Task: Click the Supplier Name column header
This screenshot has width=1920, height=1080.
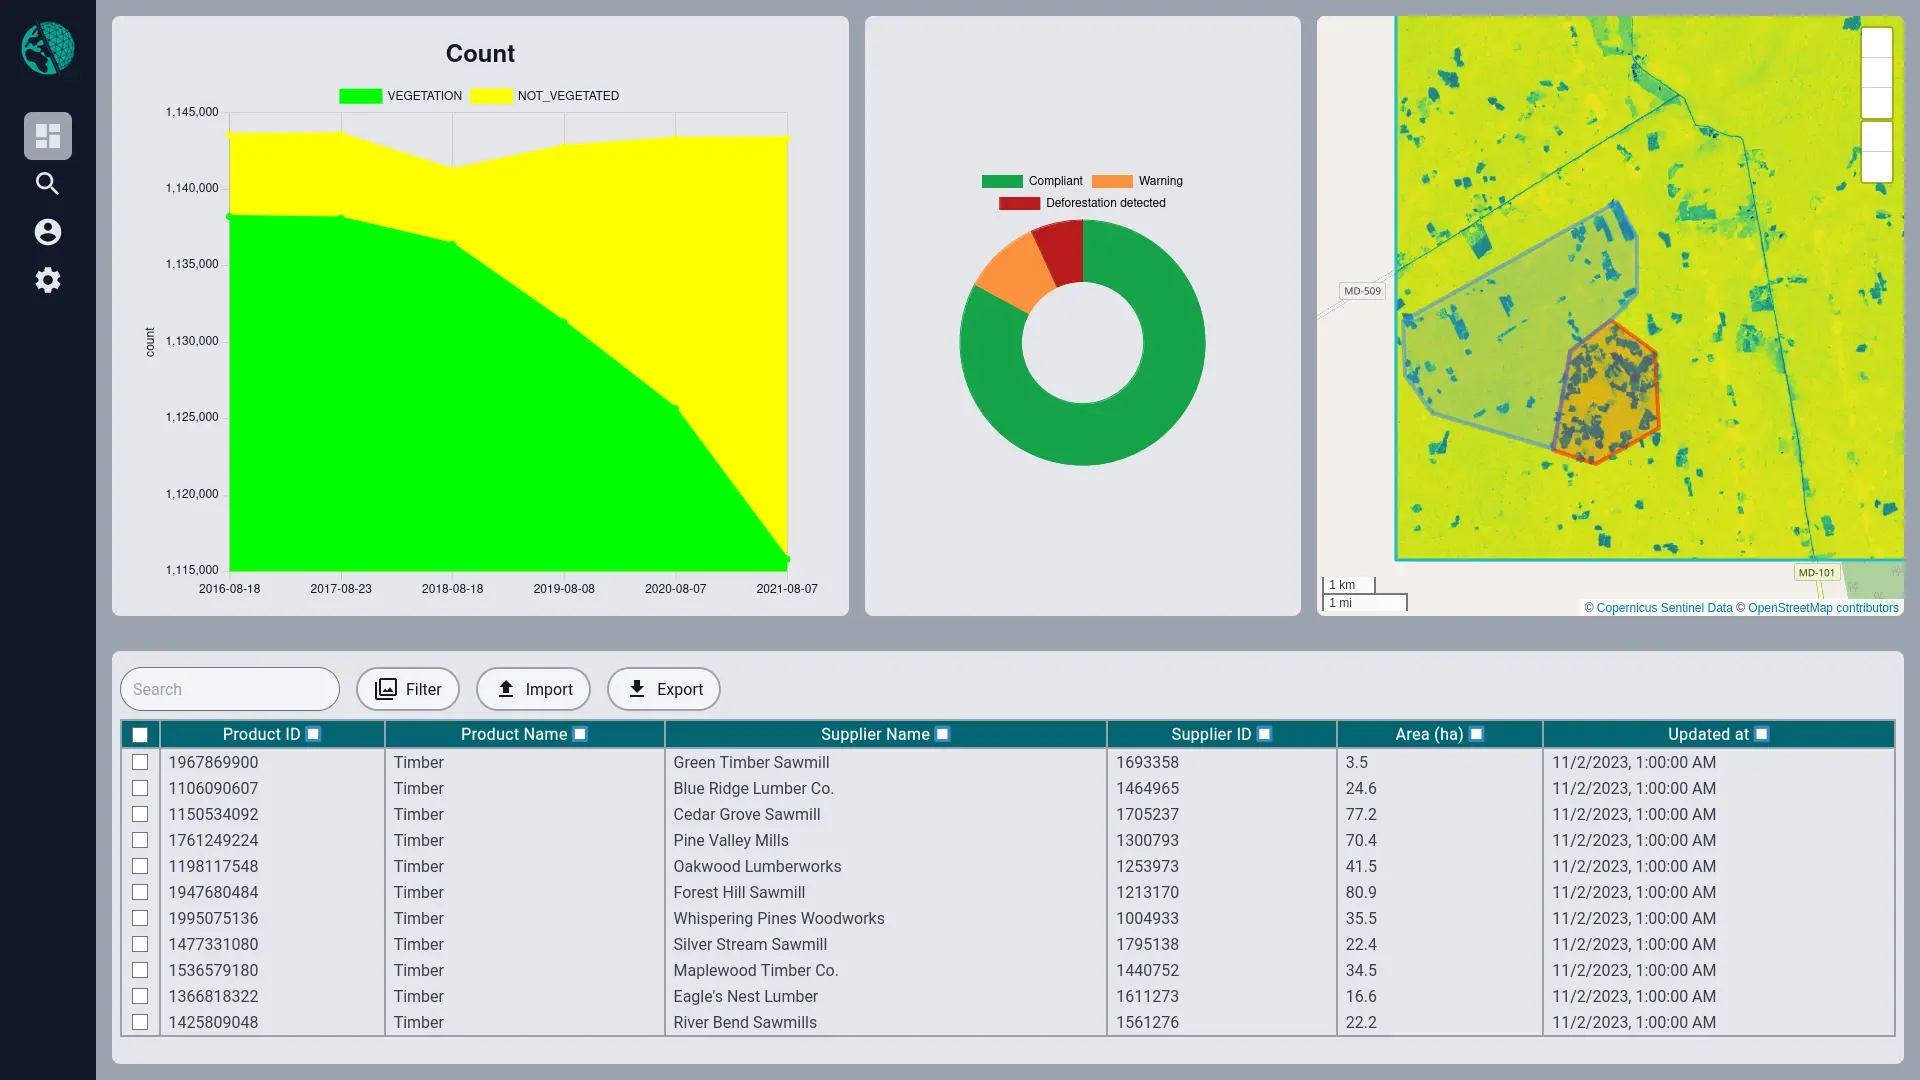Action: (x=875, y=734)
